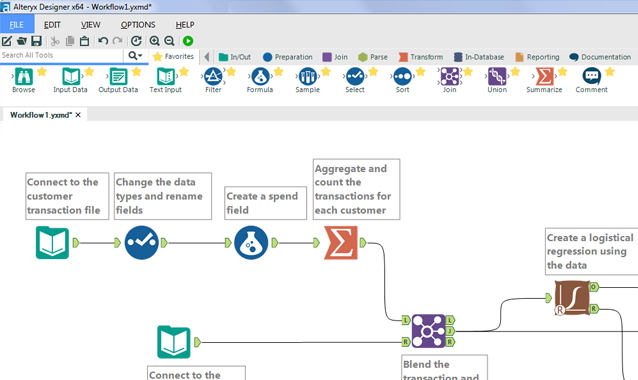
Task: Select the Join node on canvas
Action: tap(428, 331)
